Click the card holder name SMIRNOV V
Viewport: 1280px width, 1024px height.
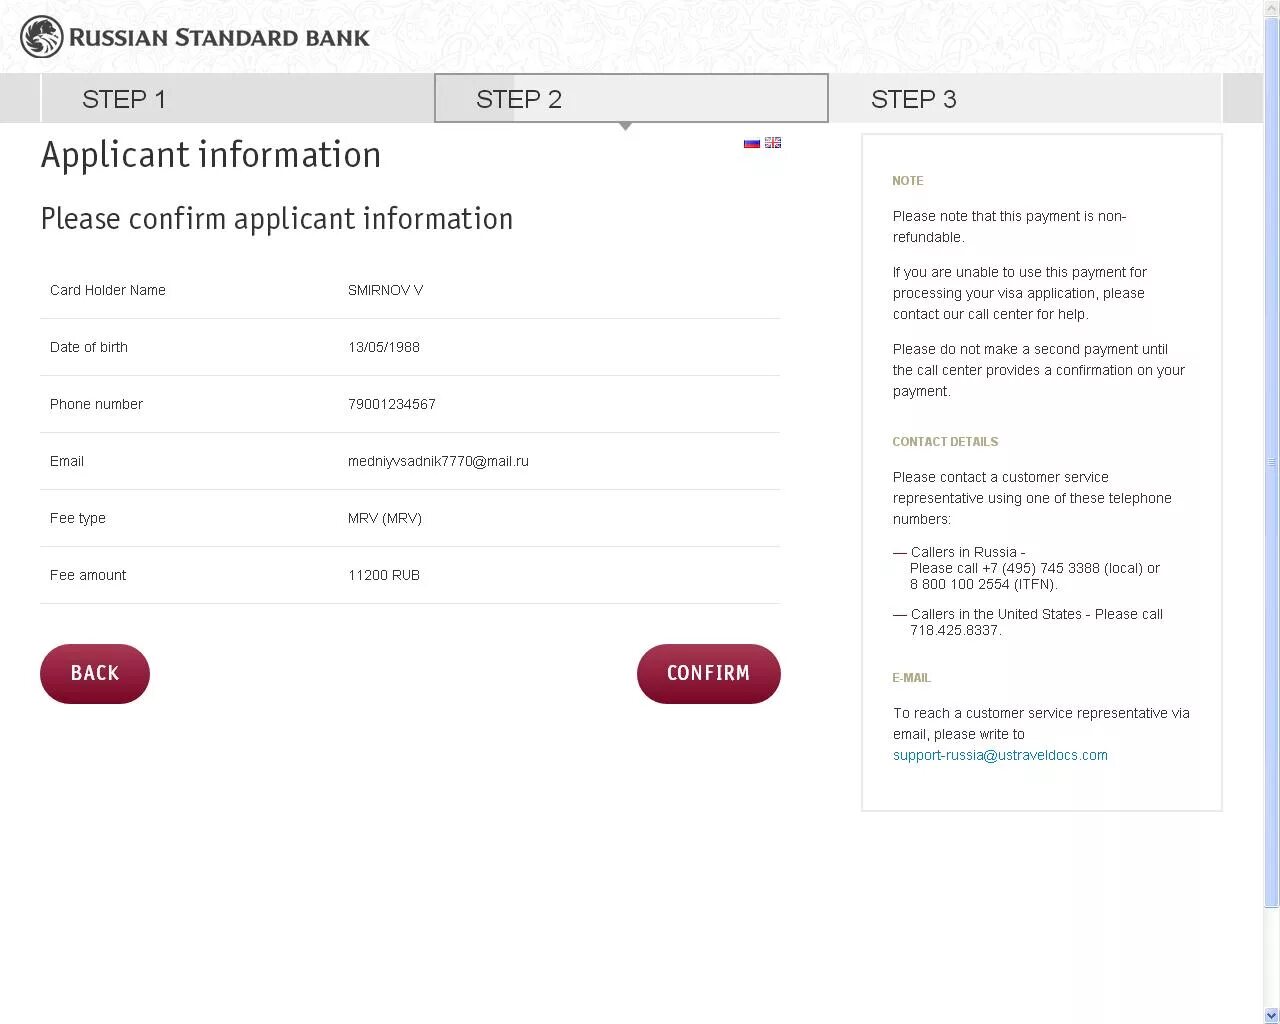coord(385,290)
